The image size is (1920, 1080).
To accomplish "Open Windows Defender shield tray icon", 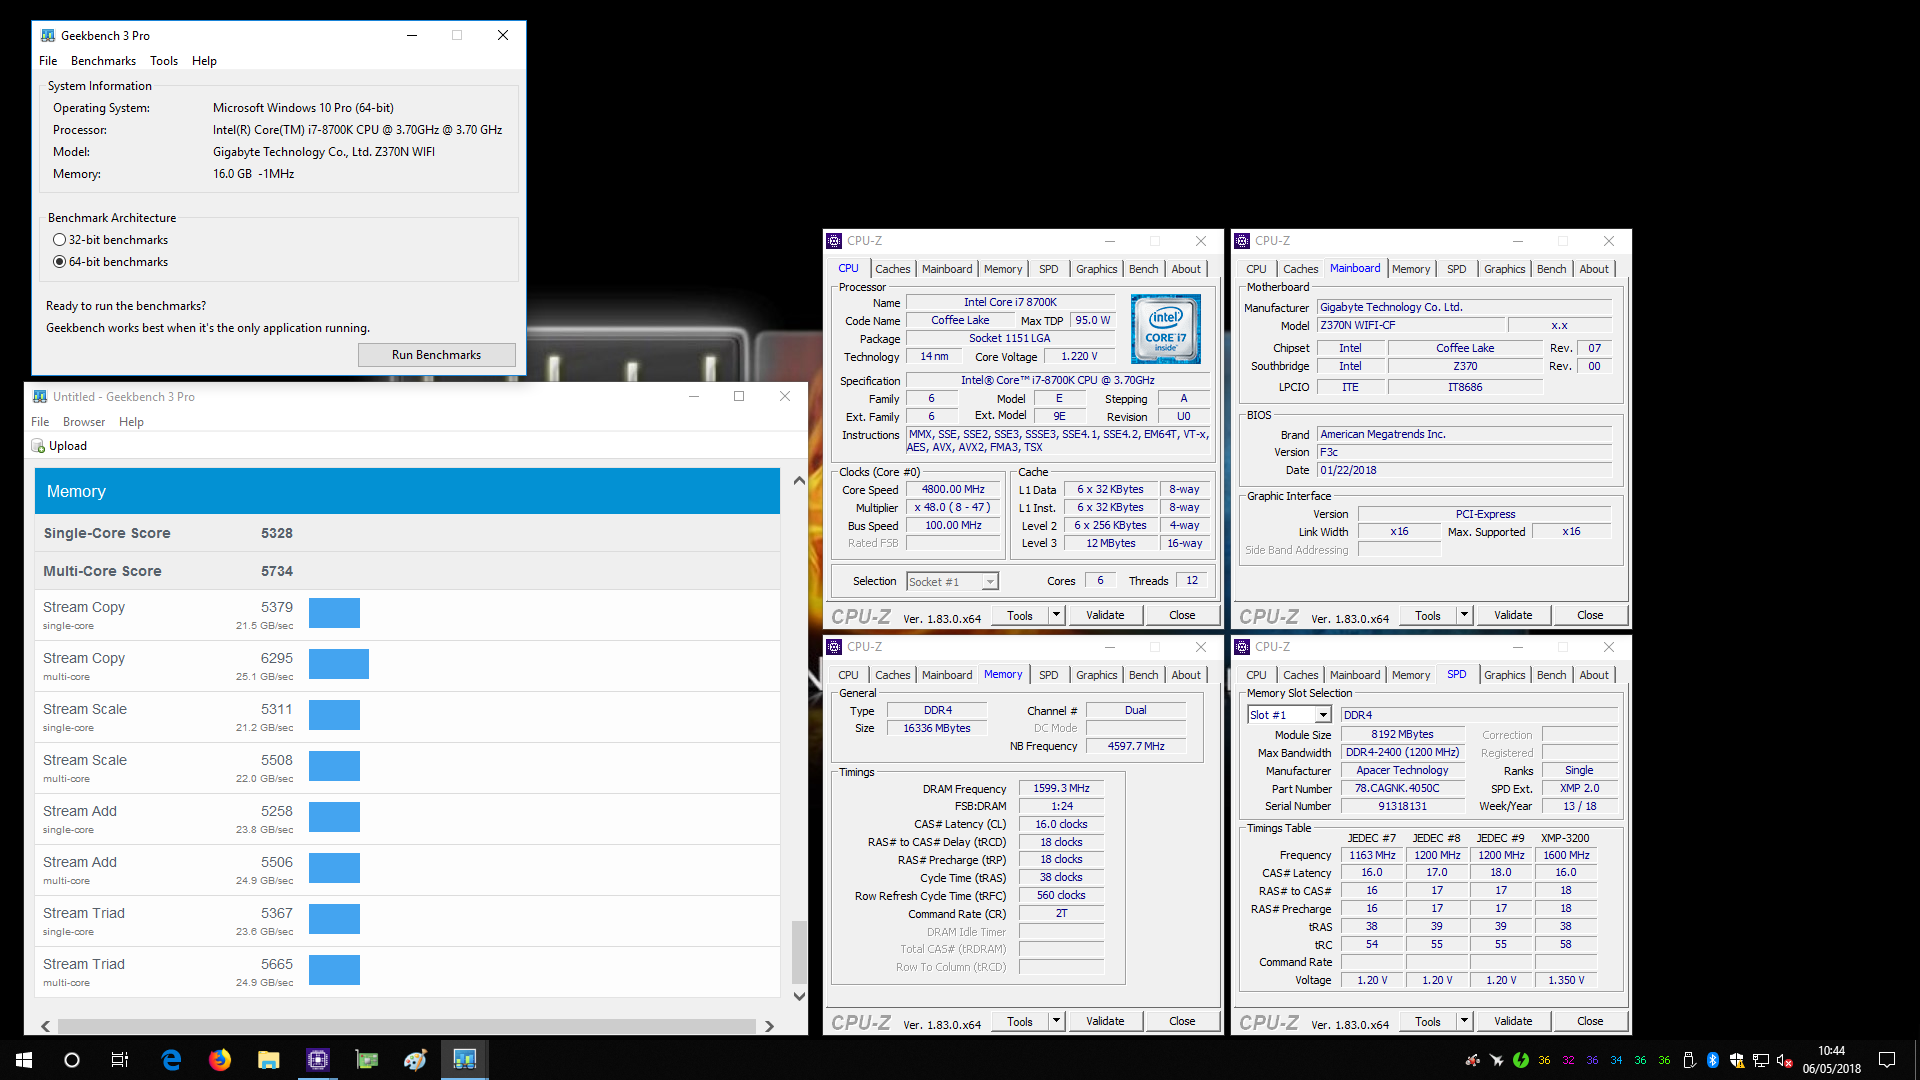I will pyautogui.click(x=1737, y=1060).
